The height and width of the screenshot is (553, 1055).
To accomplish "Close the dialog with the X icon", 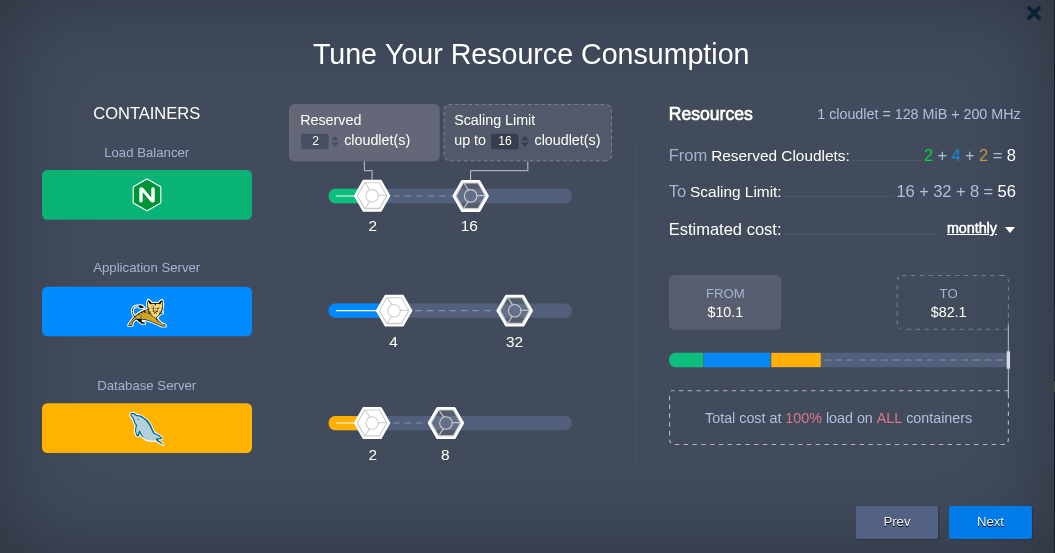I will coord(1033,13).
